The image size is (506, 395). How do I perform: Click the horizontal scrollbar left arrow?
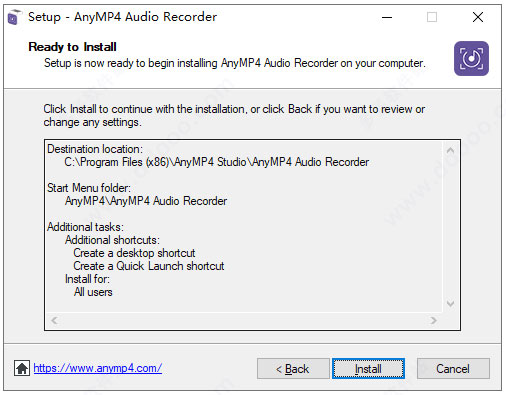55,320
